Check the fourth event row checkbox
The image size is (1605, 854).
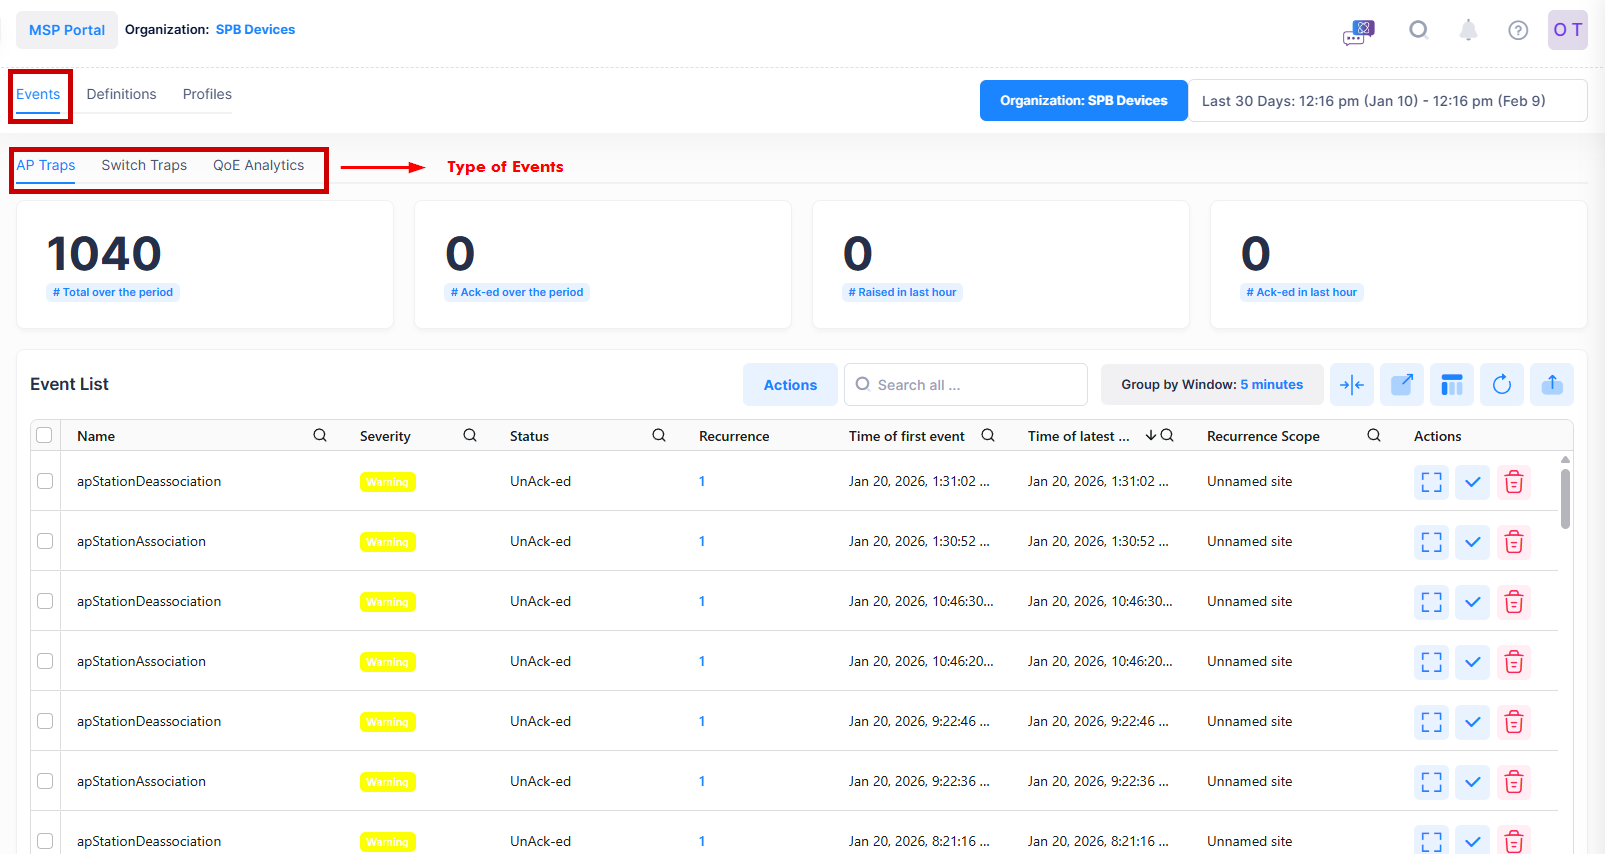coord(45,661)
